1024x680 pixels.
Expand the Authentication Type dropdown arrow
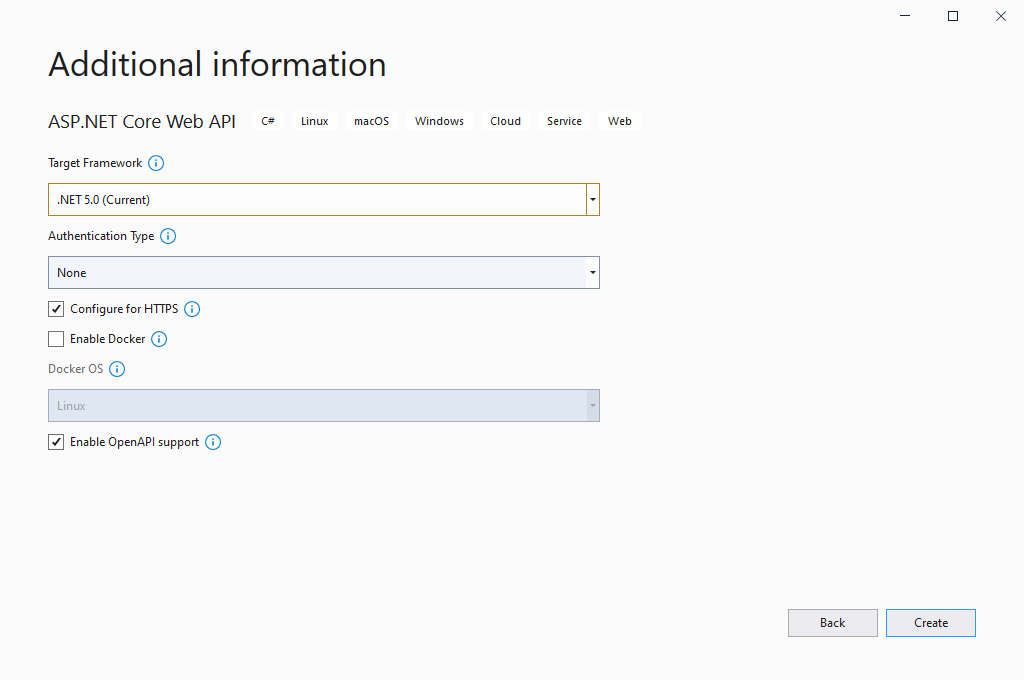(x=593, y=273)
